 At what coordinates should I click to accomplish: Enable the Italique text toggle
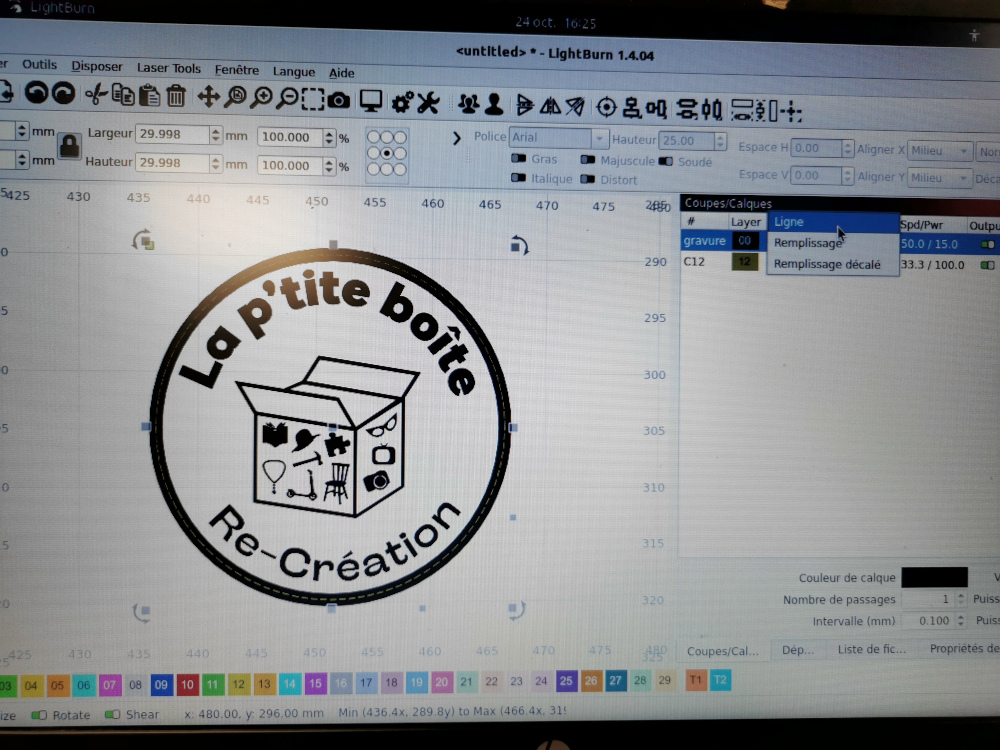(x=519, y=178)
